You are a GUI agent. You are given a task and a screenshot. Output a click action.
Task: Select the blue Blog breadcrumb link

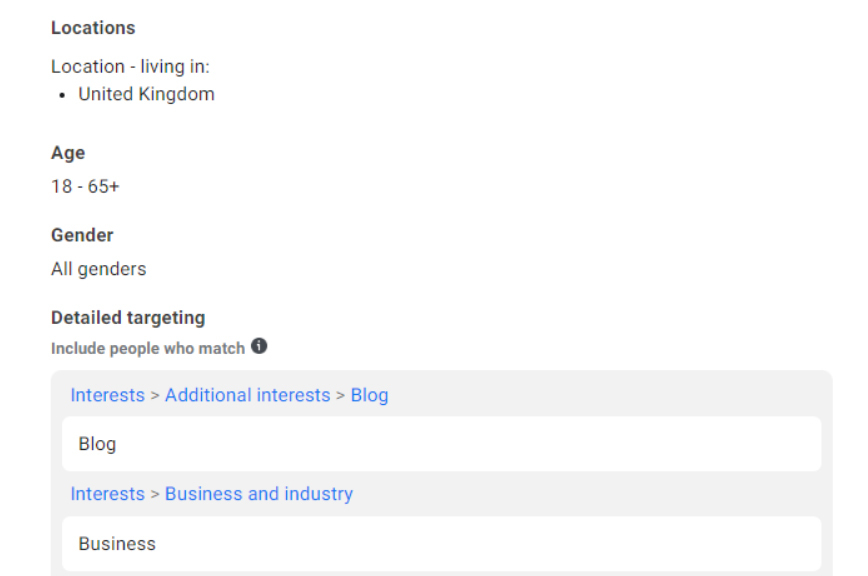pos(369,395)
